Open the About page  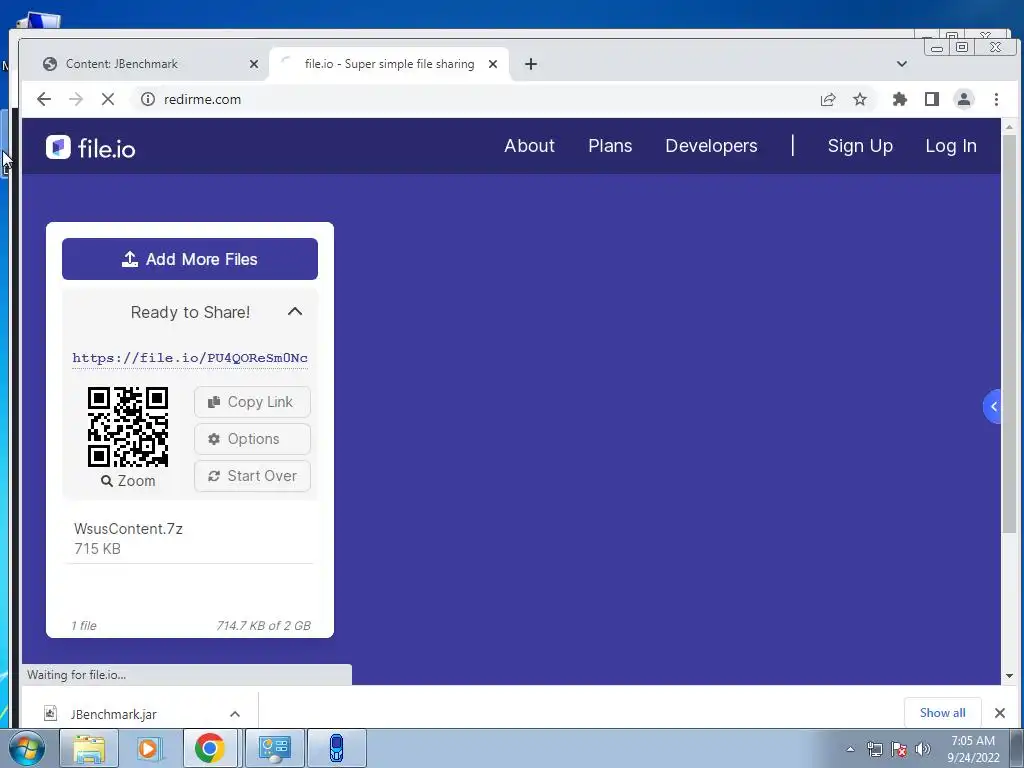pyautogui.click(x=529, y=146)
